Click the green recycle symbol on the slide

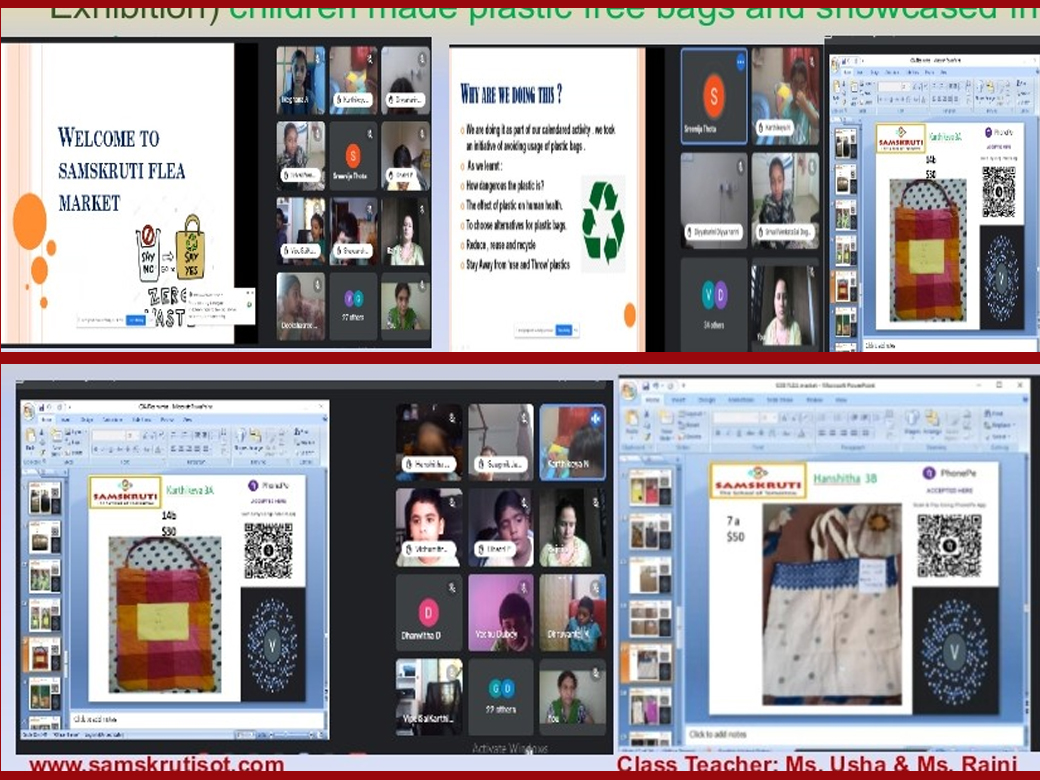[602, 221]
